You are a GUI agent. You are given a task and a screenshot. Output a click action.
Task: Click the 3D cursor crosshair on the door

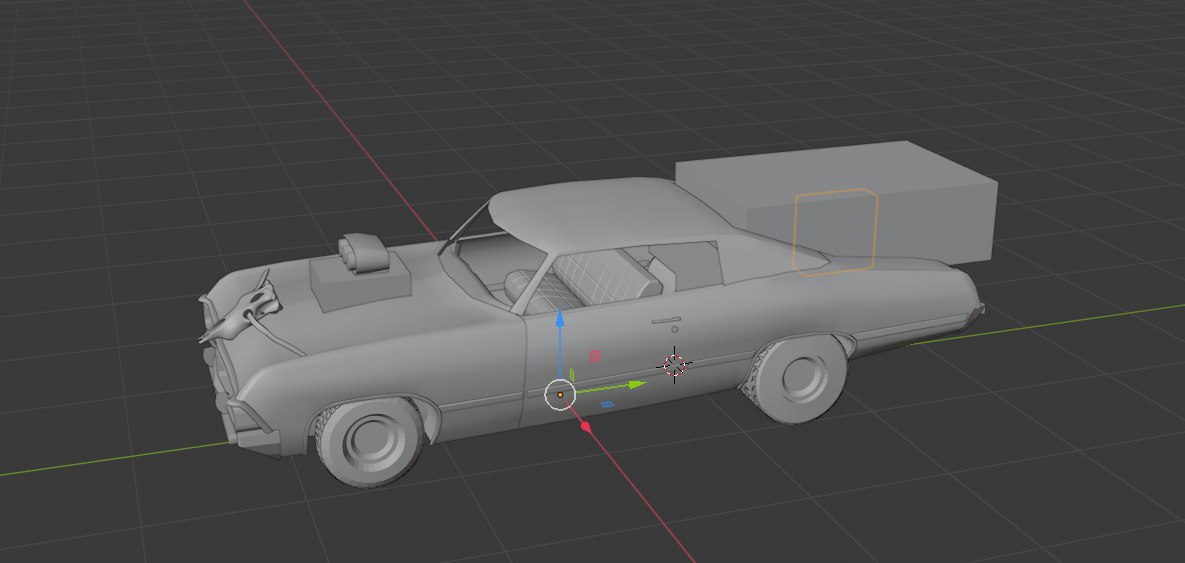coord(674,365)
